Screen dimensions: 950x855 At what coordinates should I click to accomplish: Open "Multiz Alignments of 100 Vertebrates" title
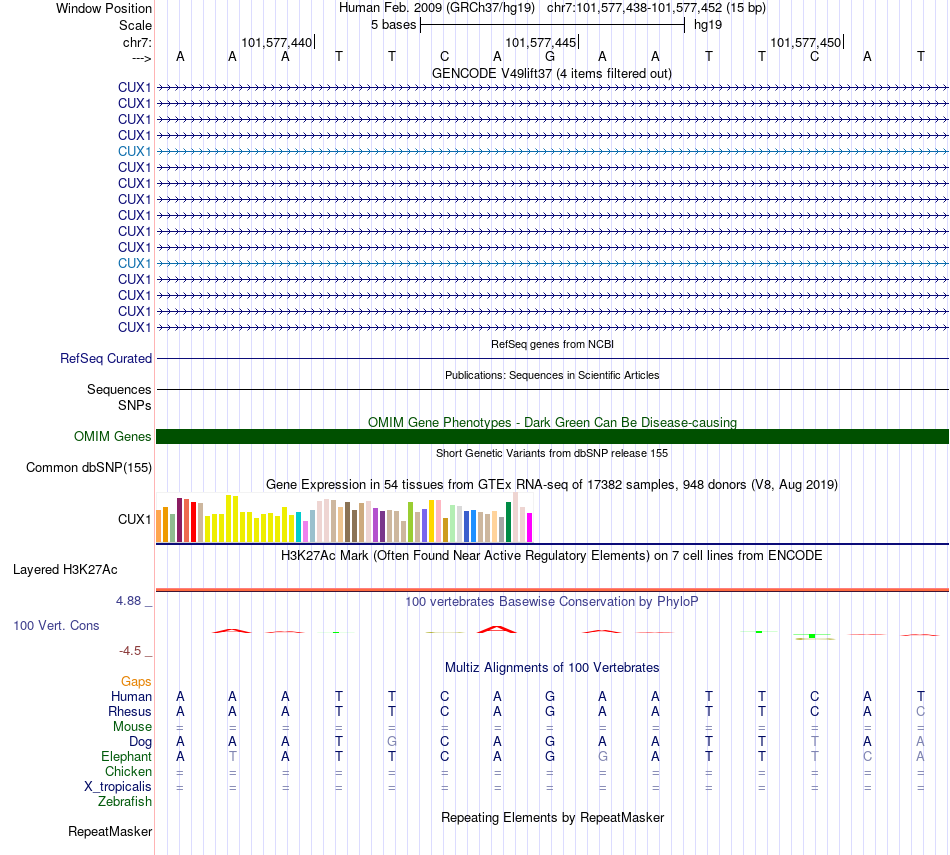coord(552,668)
